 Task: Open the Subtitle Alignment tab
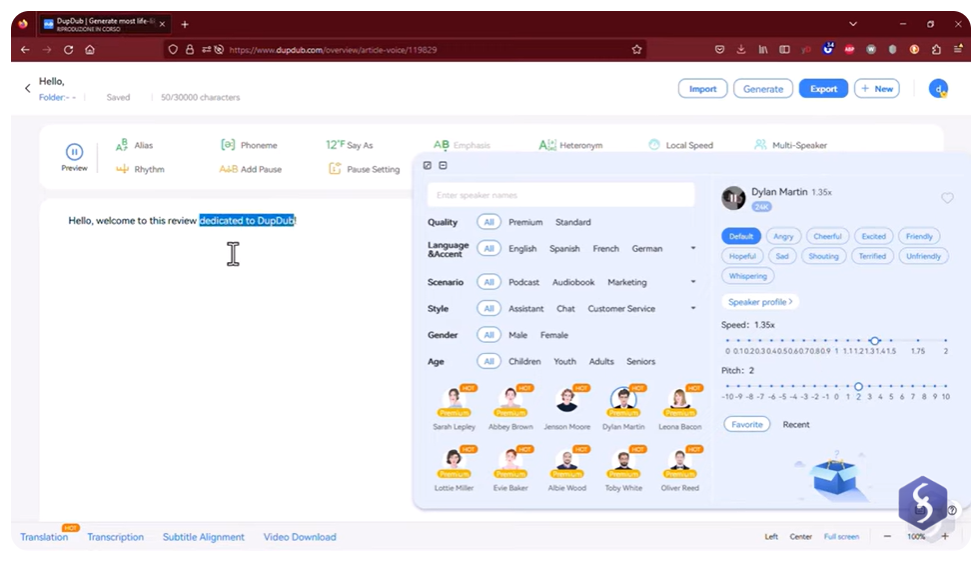point(204,537)
